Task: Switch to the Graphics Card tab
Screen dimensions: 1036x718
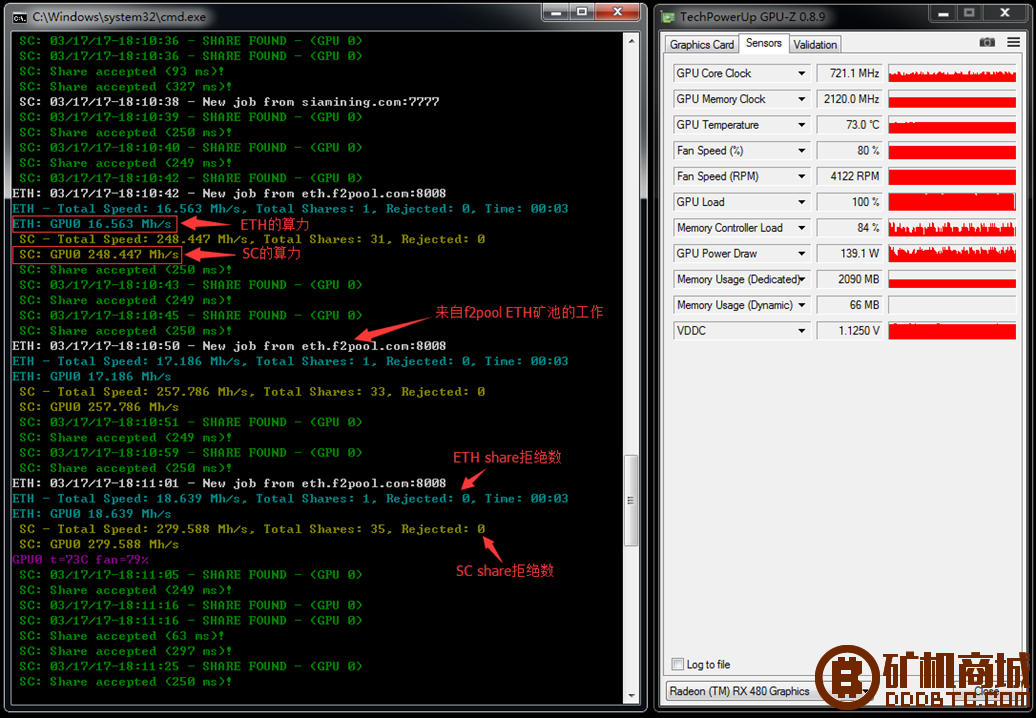Action: pos(701,44)
